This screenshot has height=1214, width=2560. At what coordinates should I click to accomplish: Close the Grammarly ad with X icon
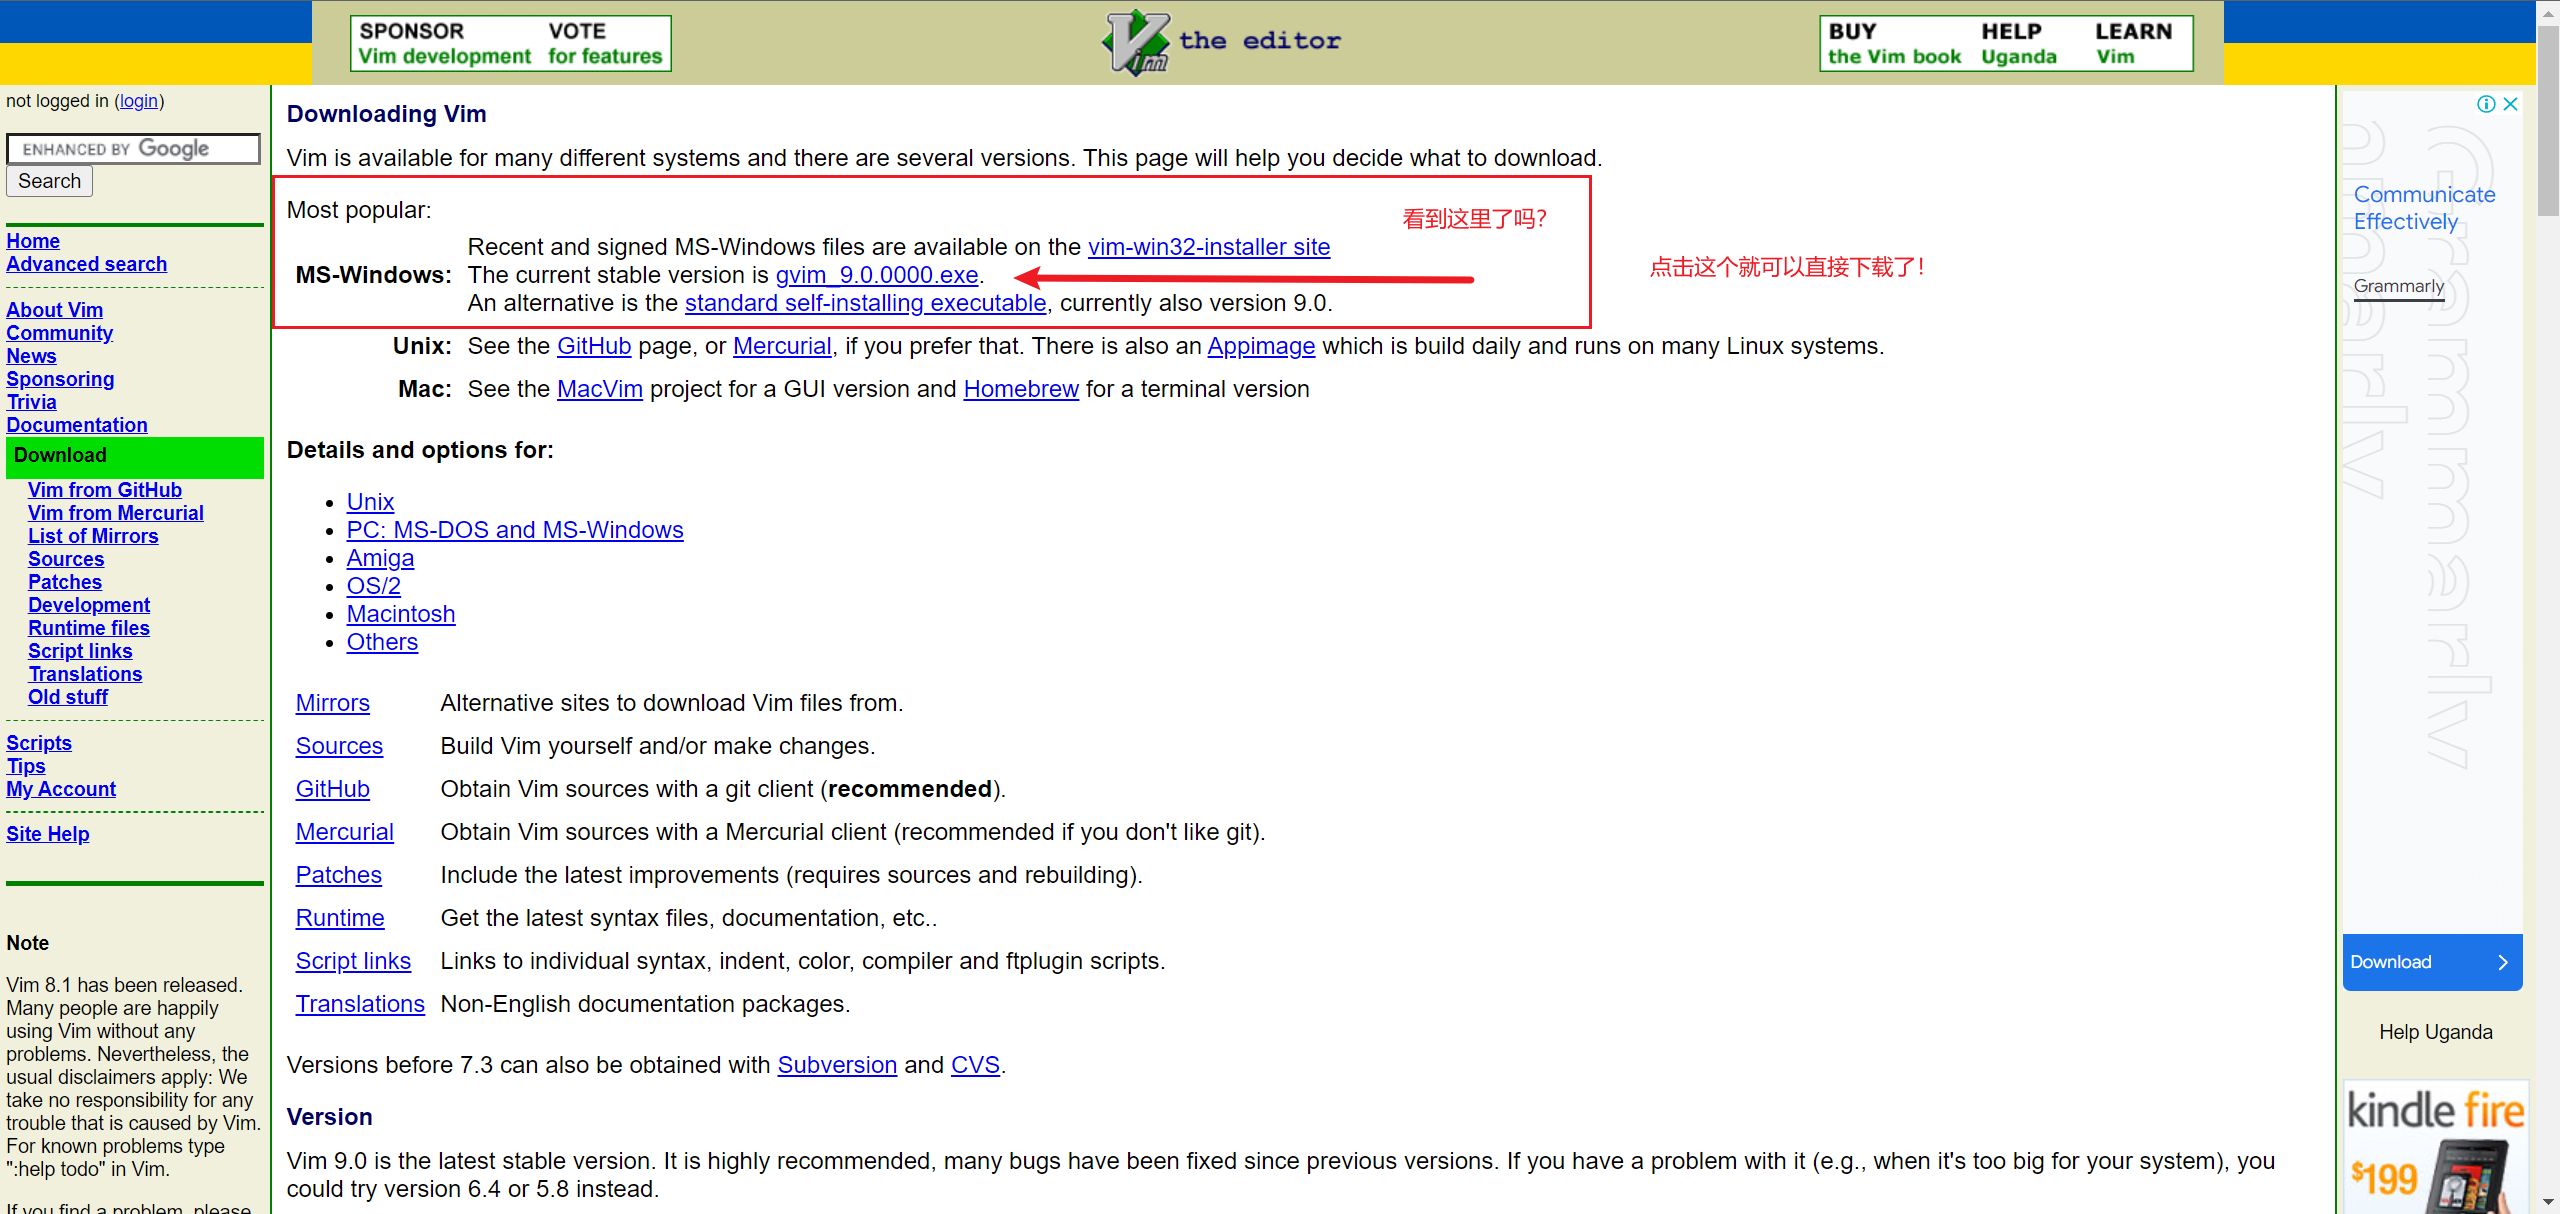tap(2510, 104)
